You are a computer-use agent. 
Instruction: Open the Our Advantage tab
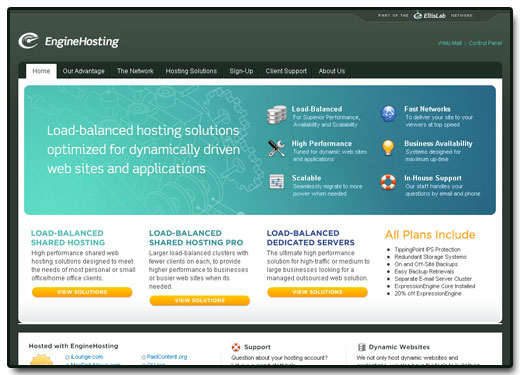pos(83,71)
